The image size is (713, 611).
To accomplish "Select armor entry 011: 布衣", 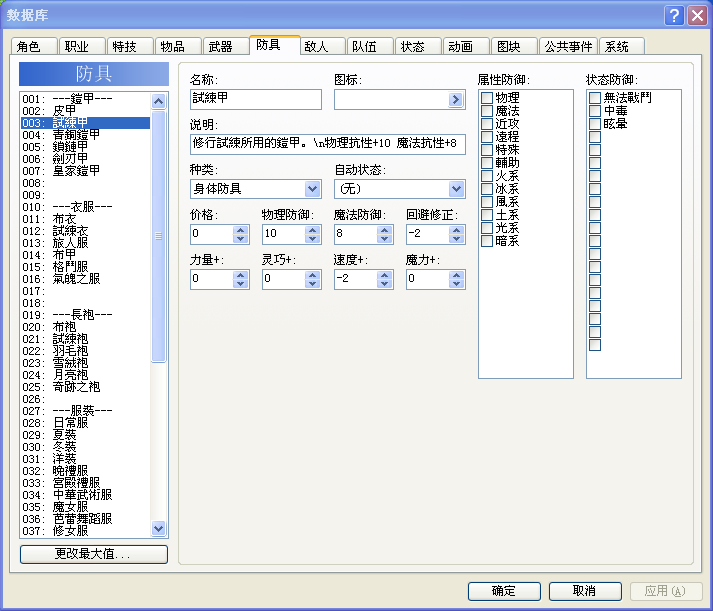I will (85, 219).
